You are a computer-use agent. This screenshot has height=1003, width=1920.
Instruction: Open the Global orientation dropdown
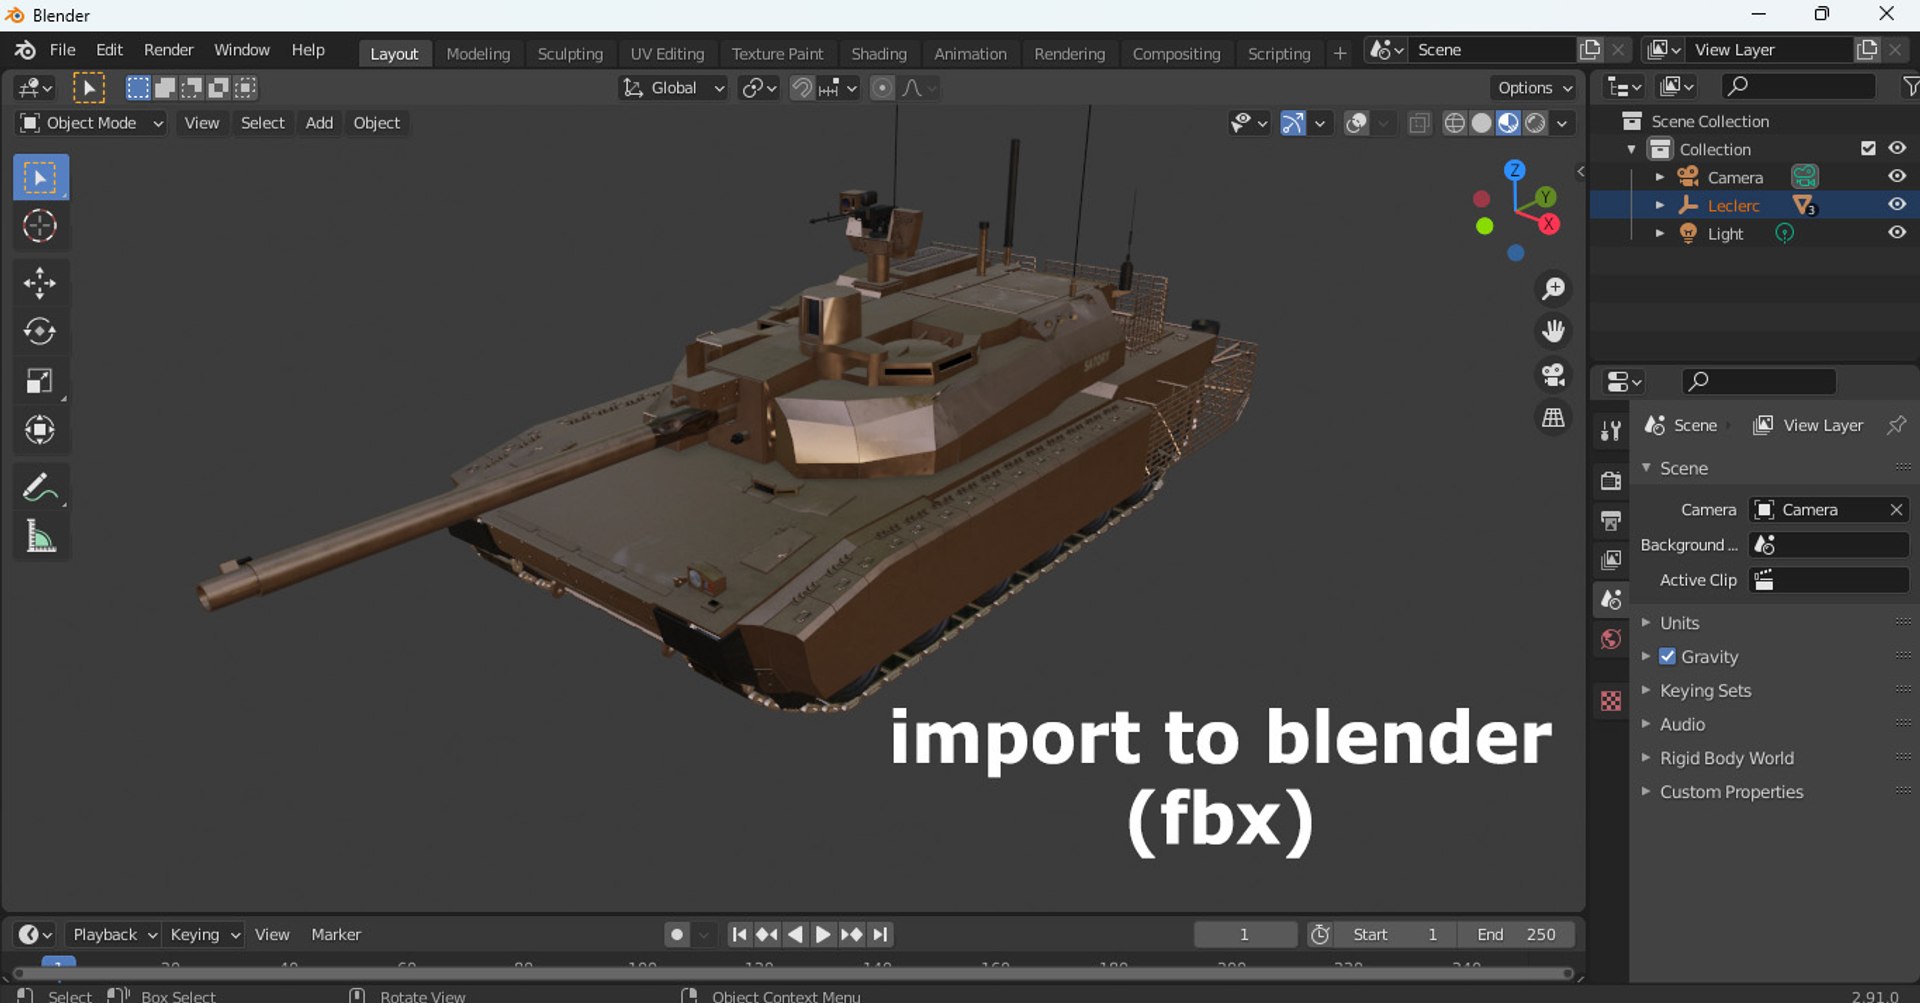point(673,88)
